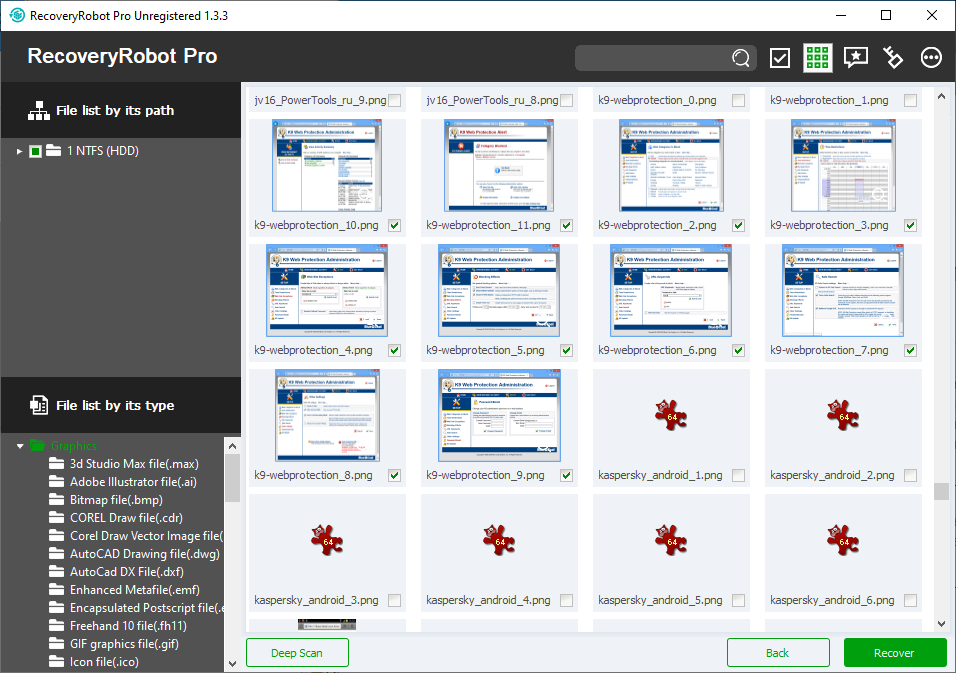Viewport: 956px width, 673px height.
Task: Click the RecoveryRobot app icon in title bar
Action: (16, 15)
